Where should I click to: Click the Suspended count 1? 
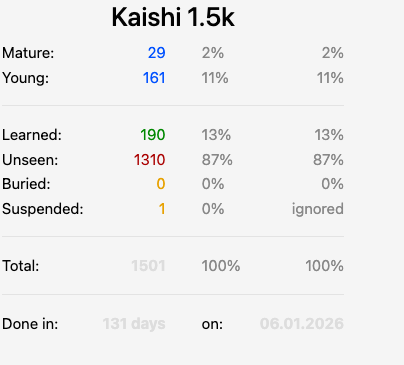162,209
